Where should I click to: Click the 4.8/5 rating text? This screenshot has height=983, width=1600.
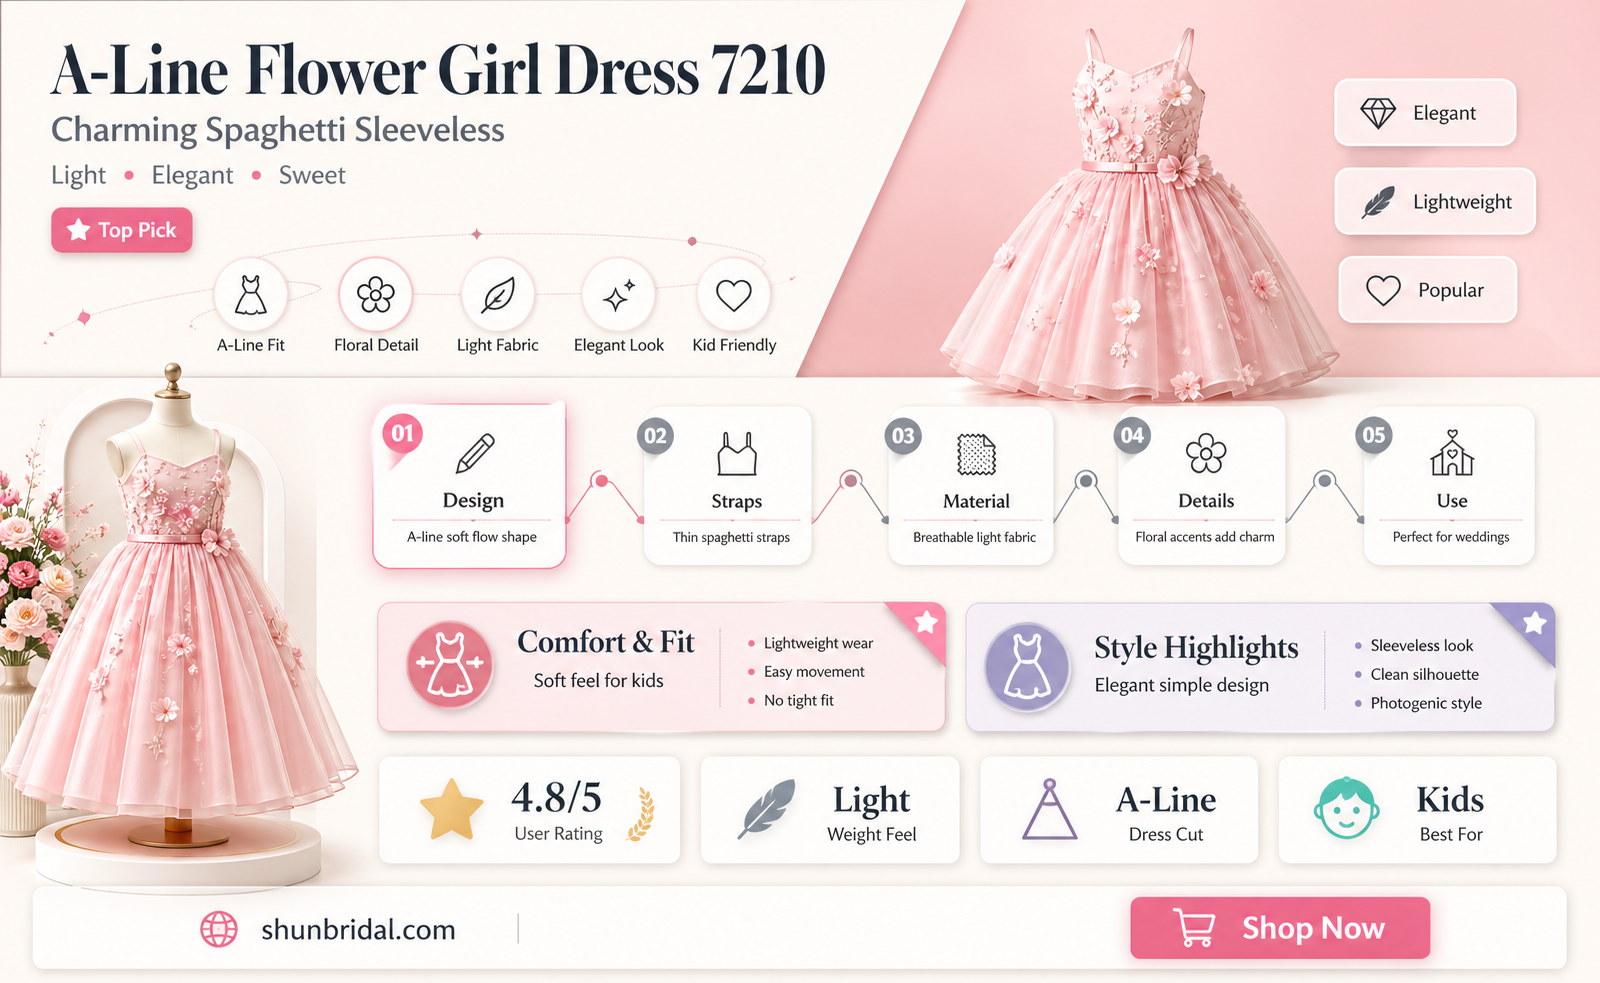(556, 798)
